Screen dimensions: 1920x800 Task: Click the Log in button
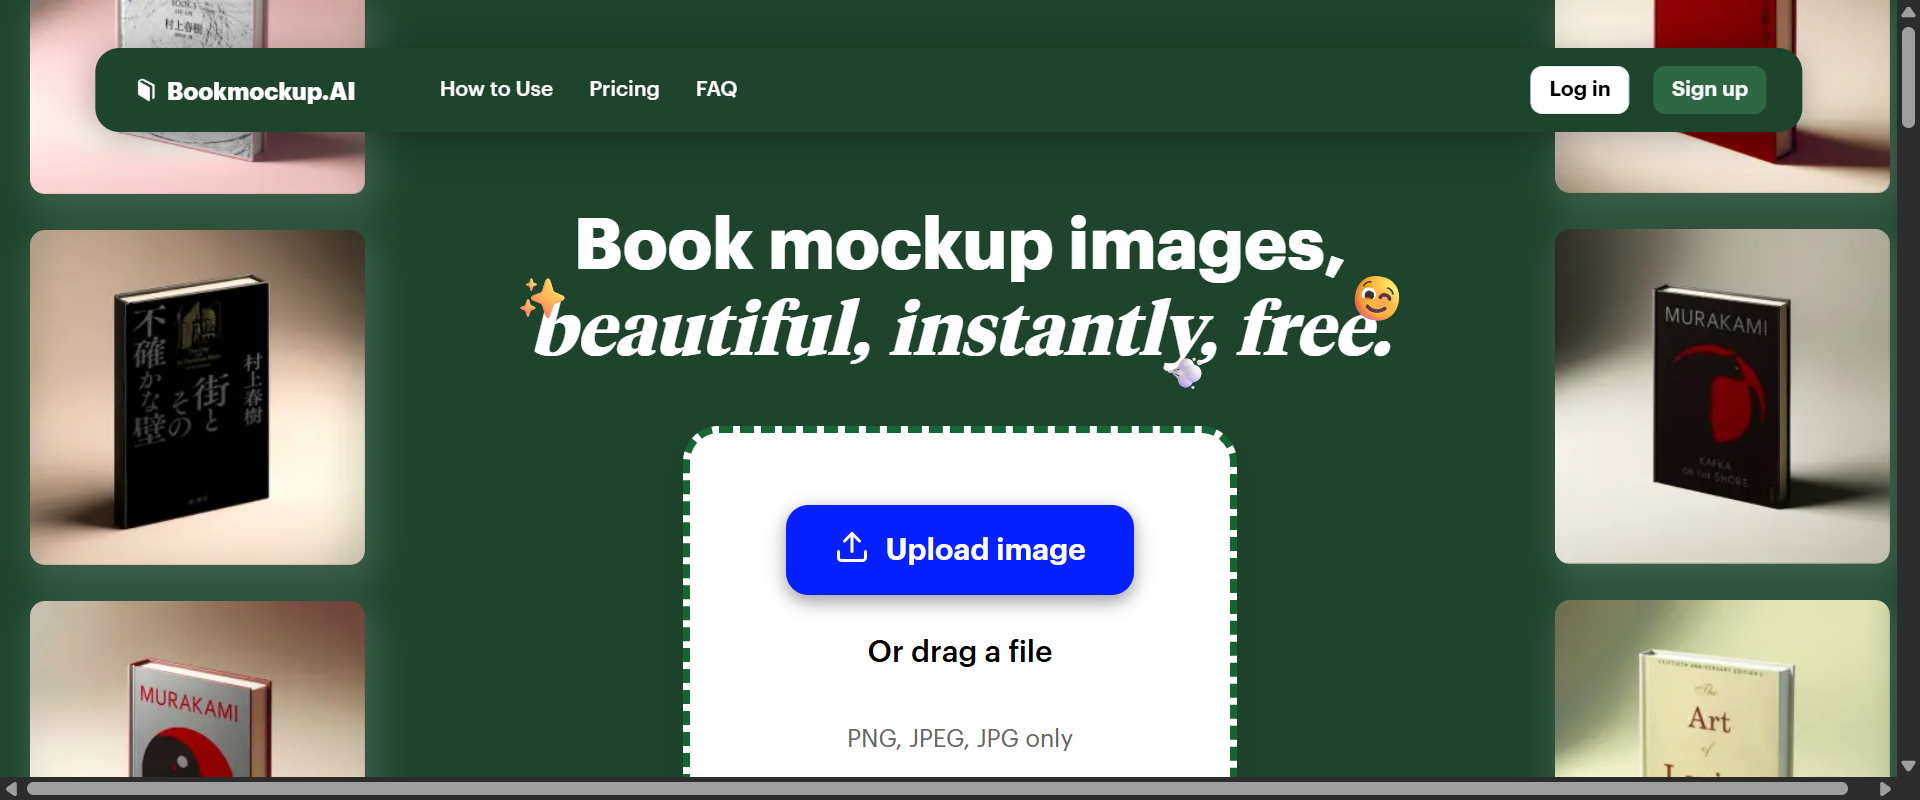1579,90
